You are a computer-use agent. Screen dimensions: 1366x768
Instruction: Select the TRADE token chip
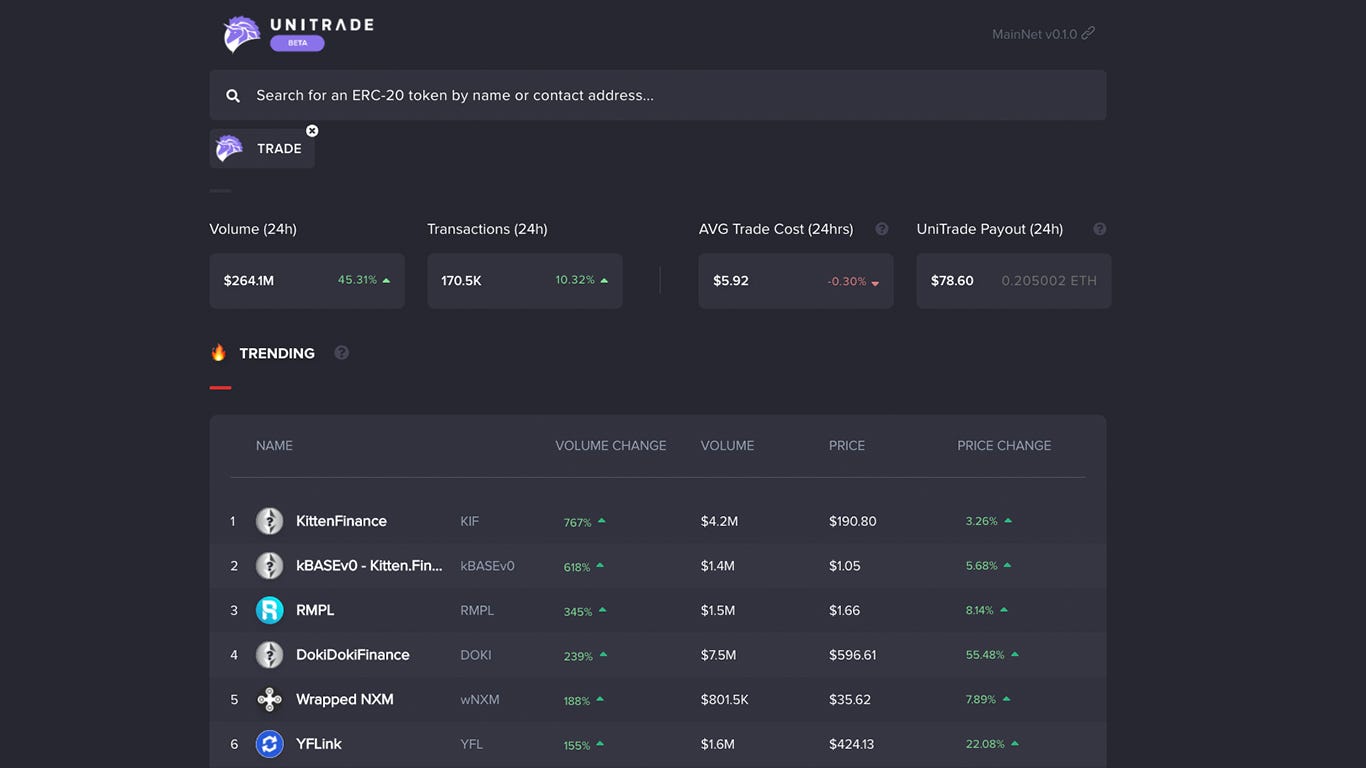pos(262,148)
